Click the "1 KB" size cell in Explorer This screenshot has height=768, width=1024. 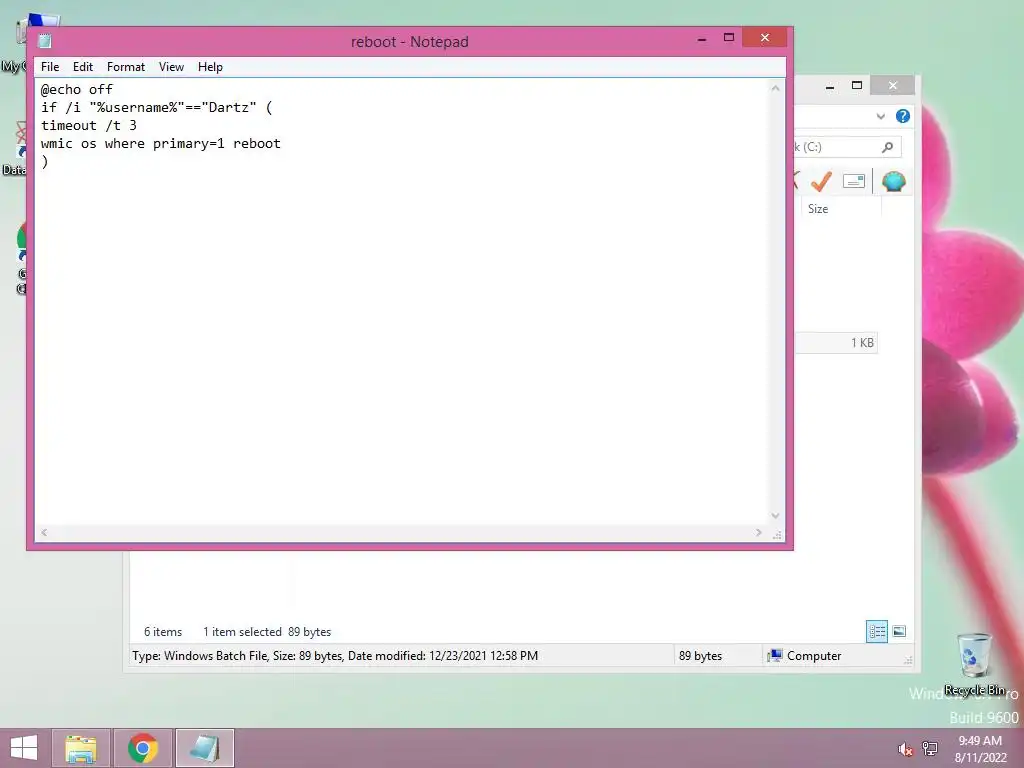862,343
